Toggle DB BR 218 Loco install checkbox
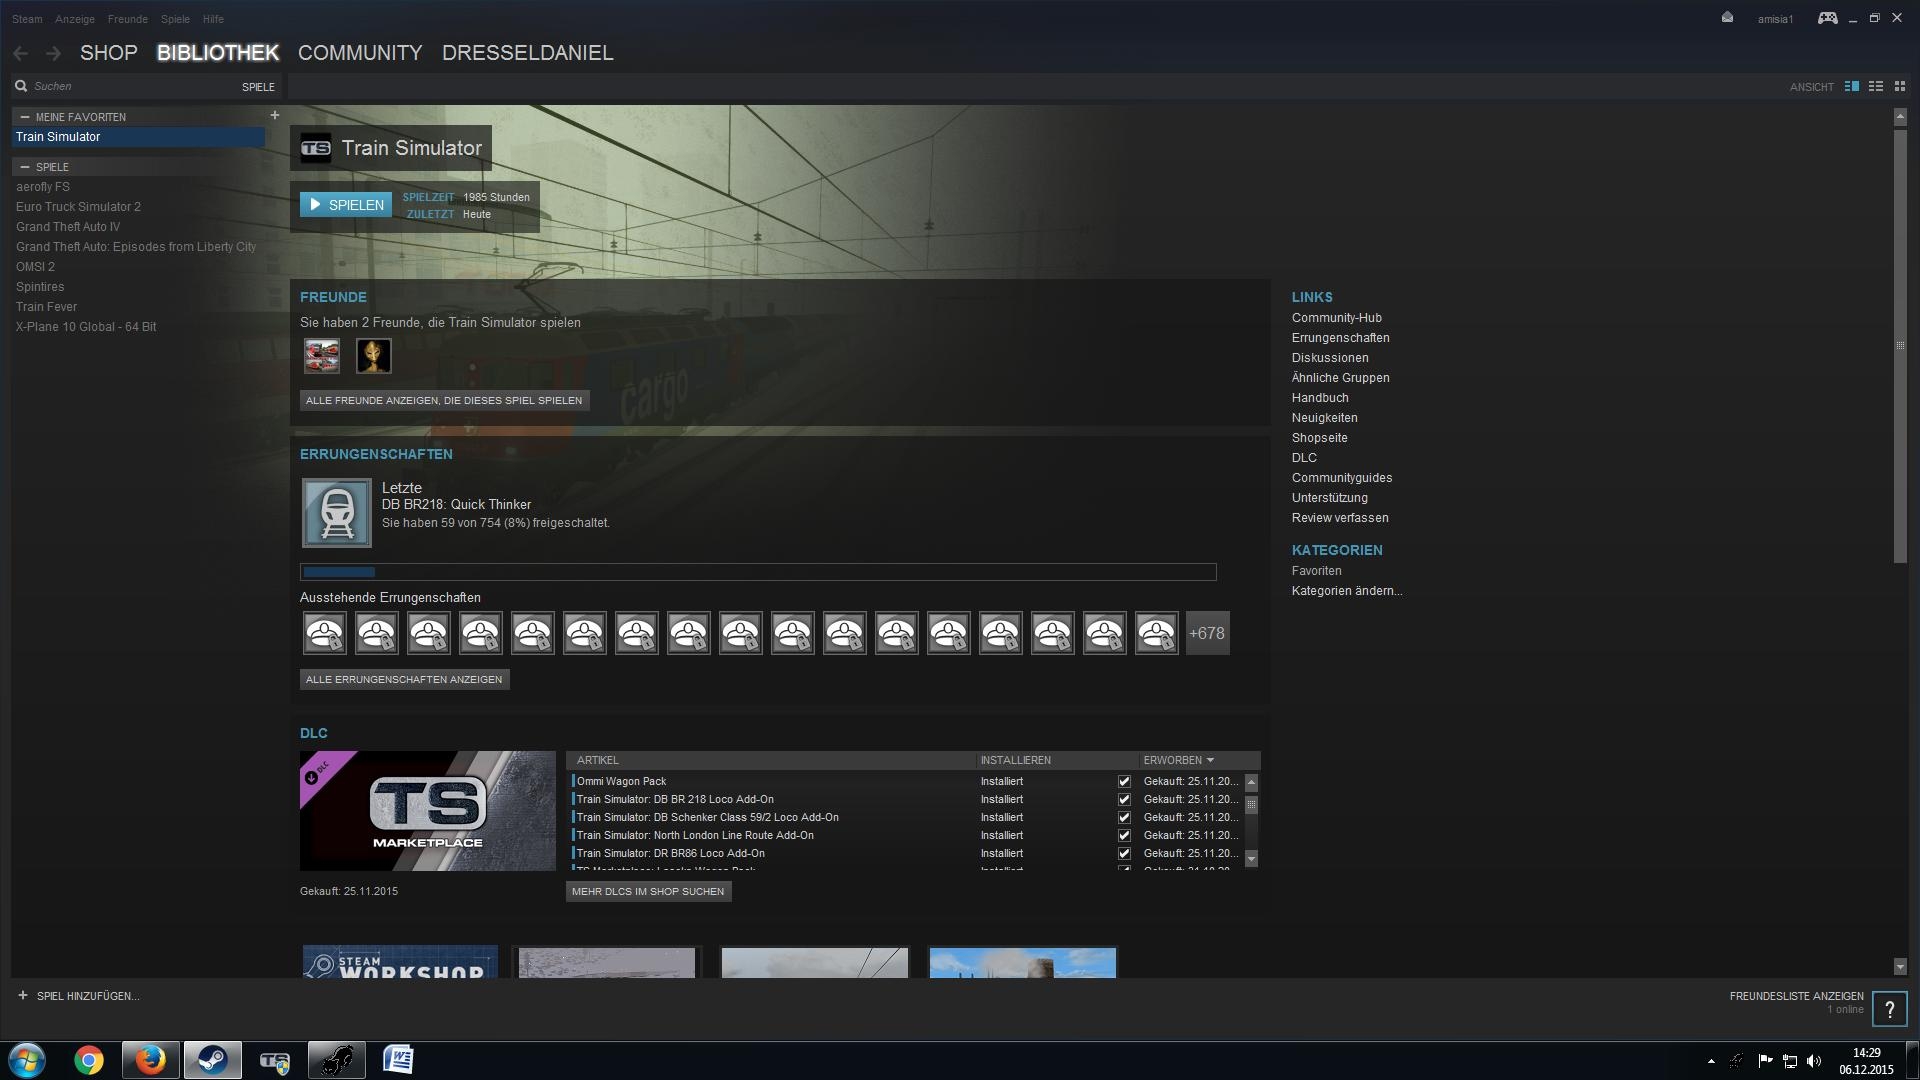The height and width of the screenshot is (1080, 1920). point(1124,800)
